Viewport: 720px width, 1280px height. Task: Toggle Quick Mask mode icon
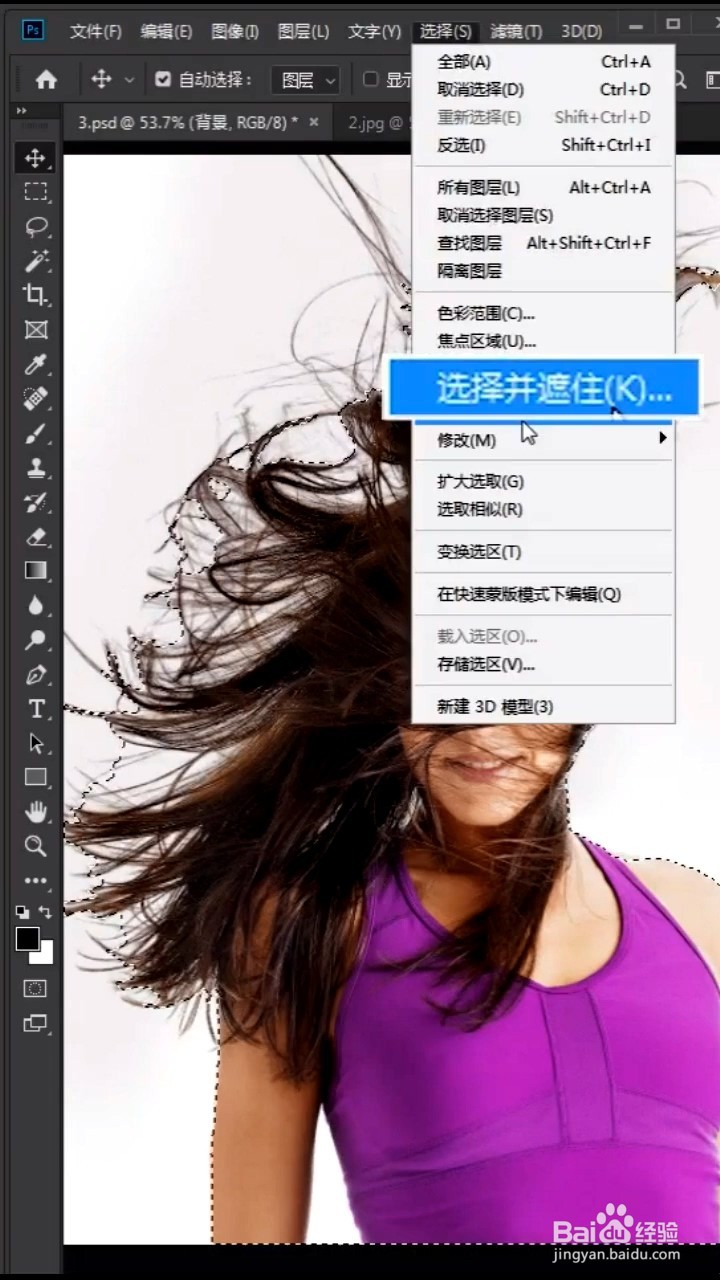pos(36,988)
